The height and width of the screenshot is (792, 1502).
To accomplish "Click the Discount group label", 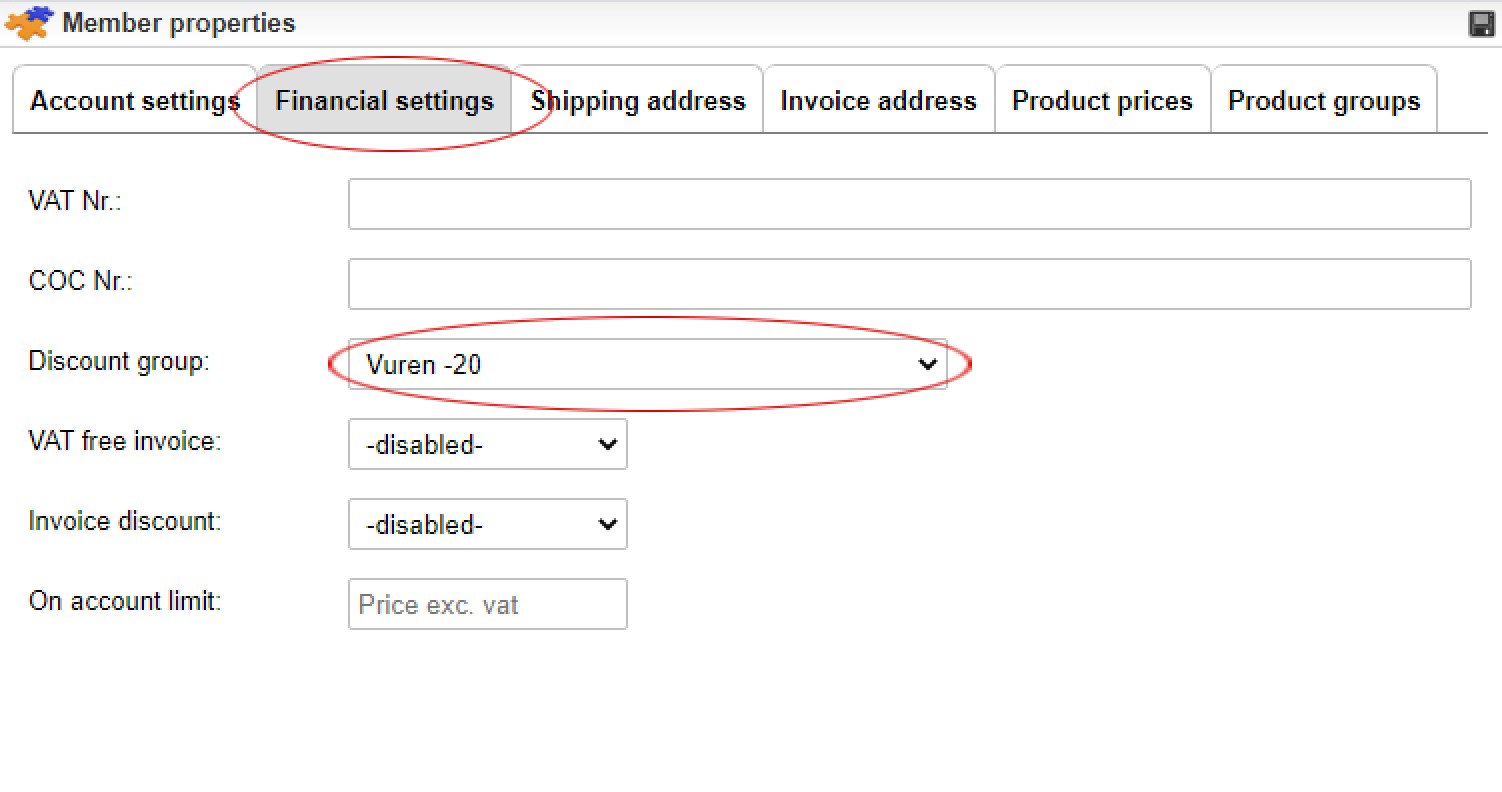I will [118, 361].
